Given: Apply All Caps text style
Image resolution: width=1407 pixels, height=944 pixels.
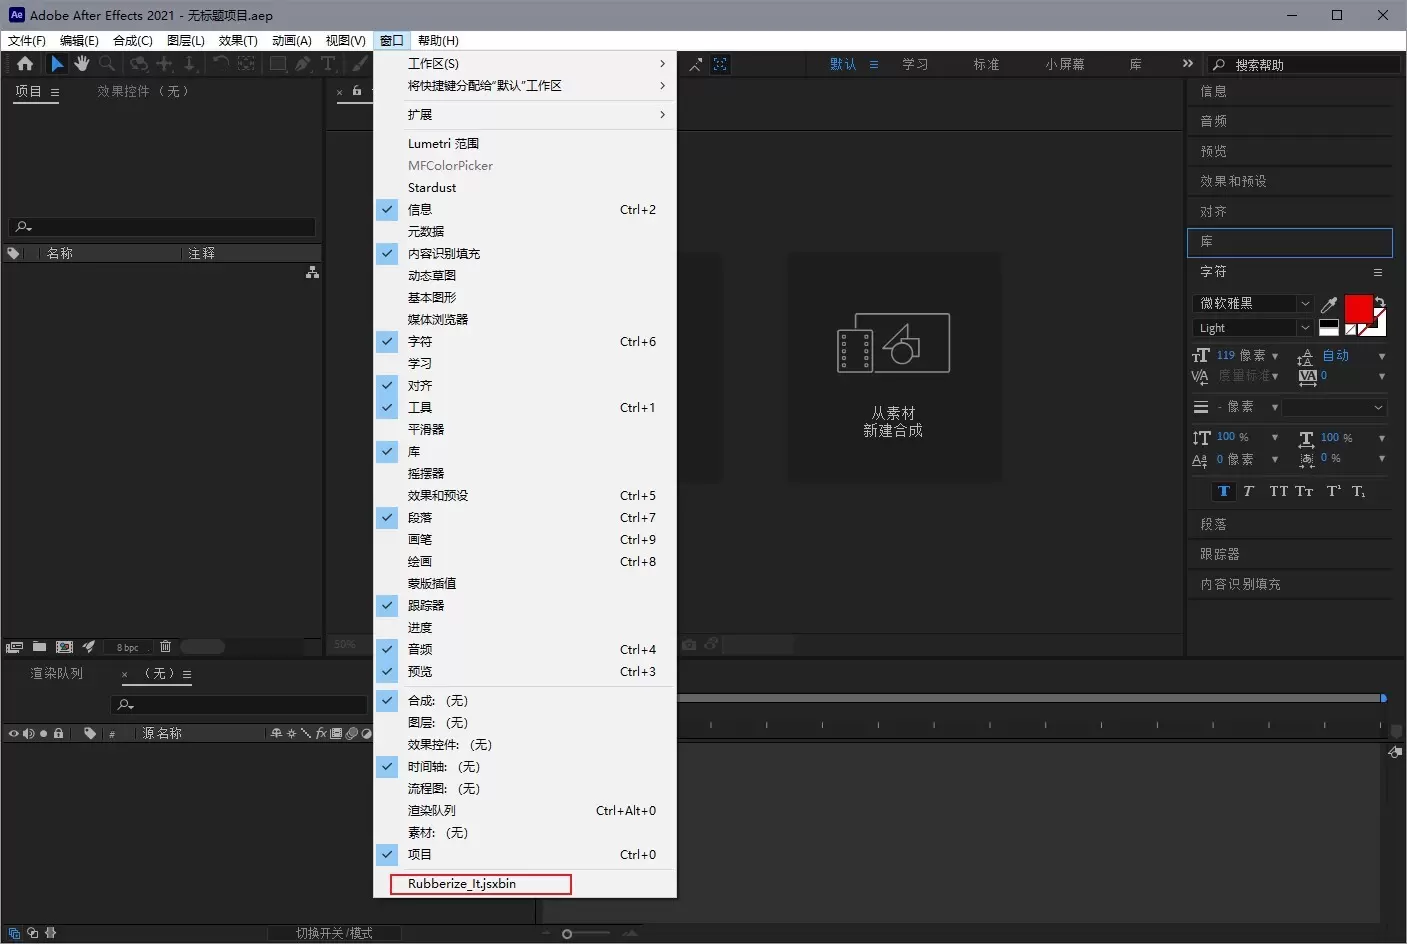Looking at the screenshot, I should pos(1278,491).
